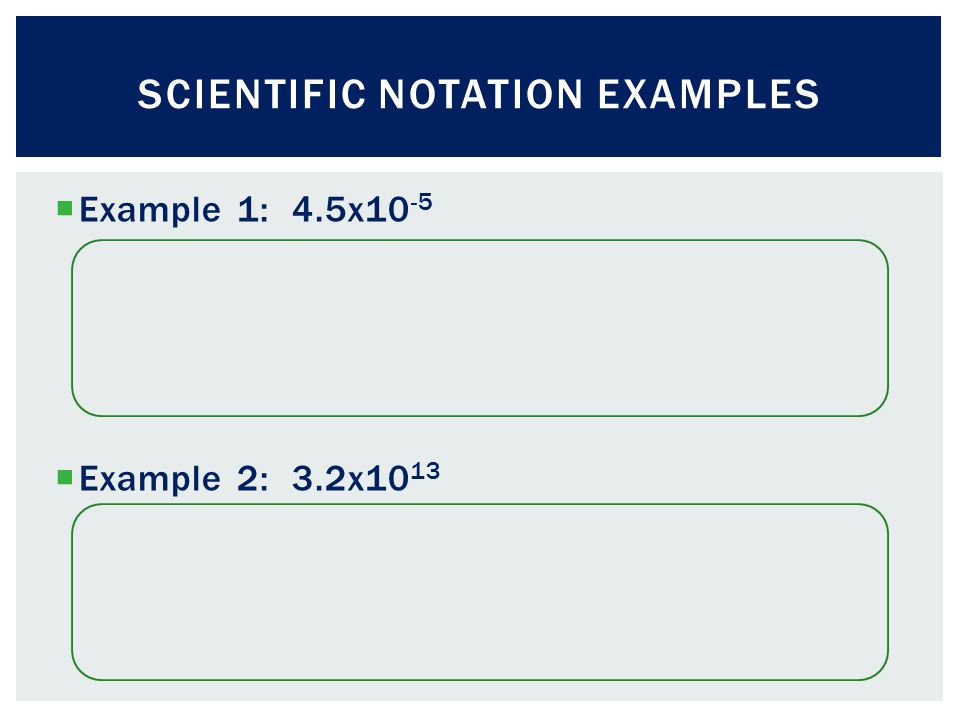
Task: Click the green bullet beside Example 2
Action: tap(65, 477)
